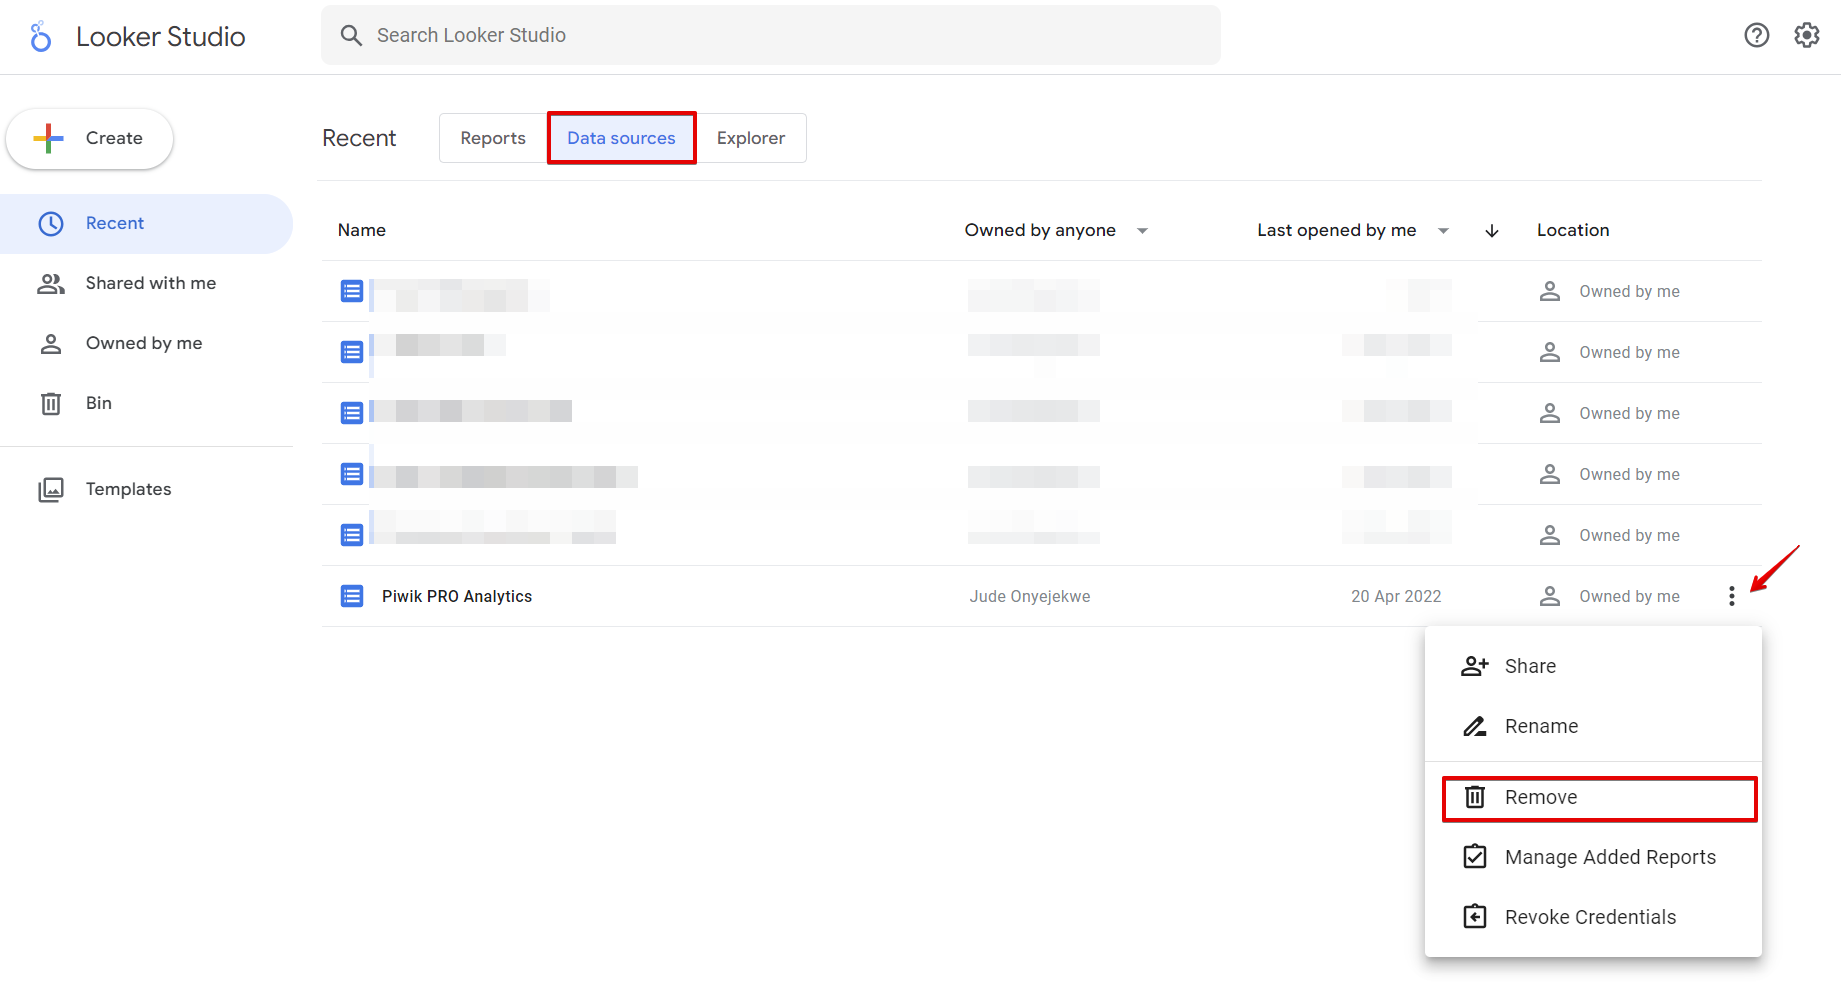Screen dimensions: 1841x994
Task: Open the help question mark icon
Action: point(1757,35)
